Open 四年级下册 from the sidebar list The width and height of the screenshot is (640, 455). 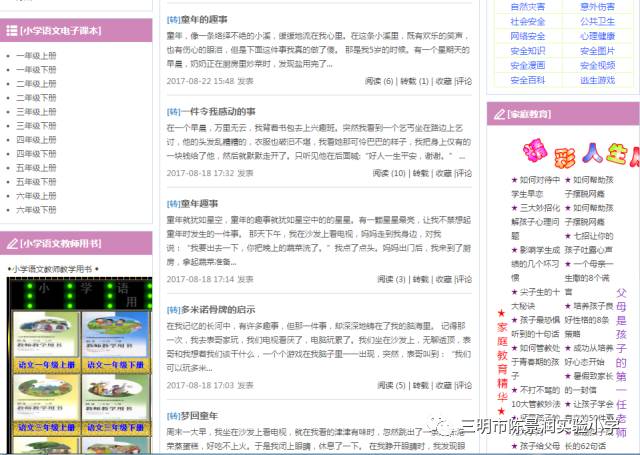pos(36,153)
